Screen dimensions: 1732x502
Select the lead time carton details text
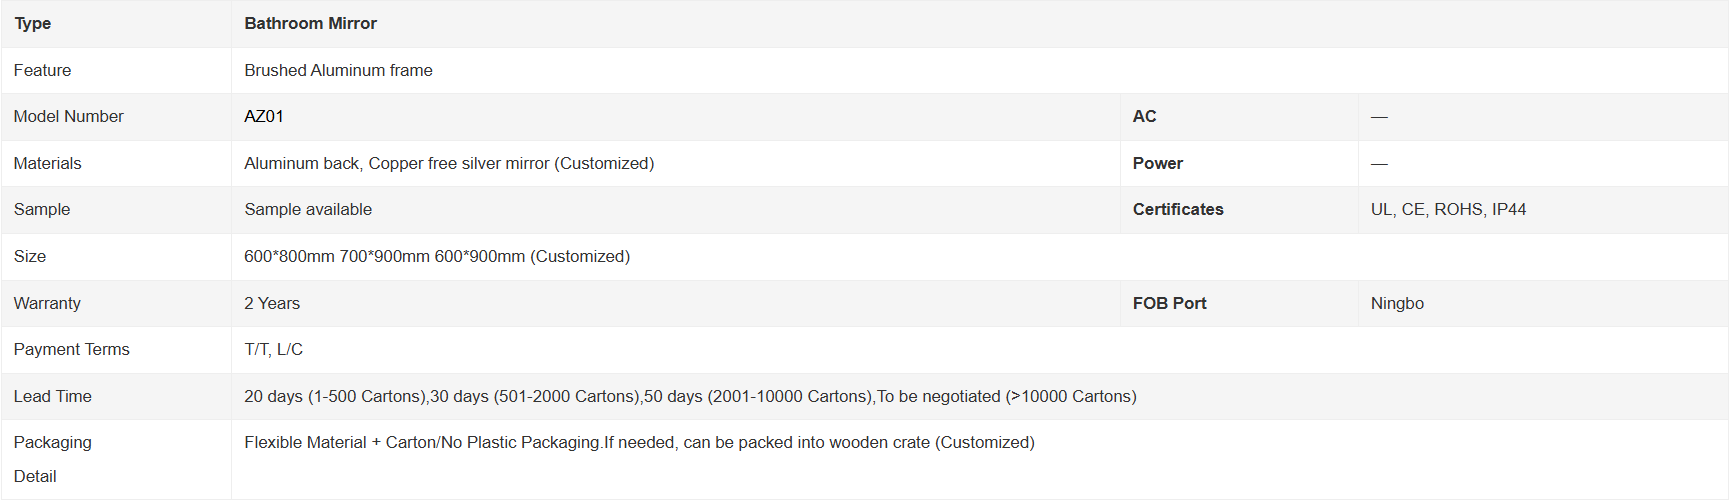[x=690, y=397]
